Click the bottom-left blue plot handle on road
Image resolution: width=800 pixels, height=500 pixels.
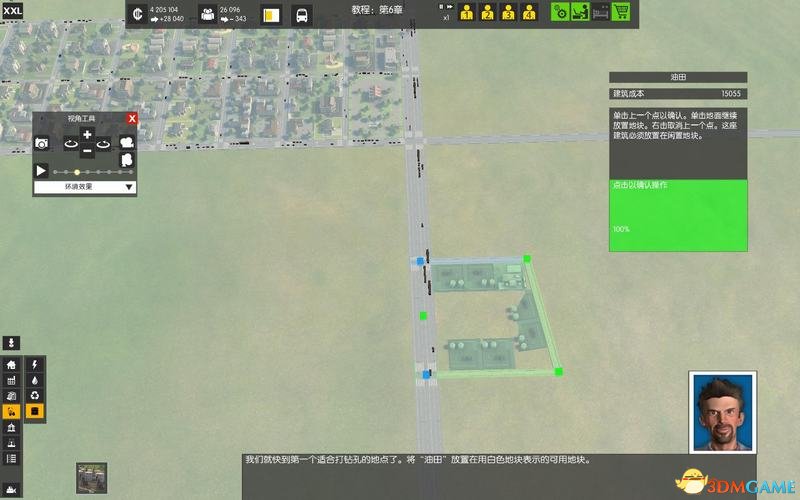tap(426, 374)
